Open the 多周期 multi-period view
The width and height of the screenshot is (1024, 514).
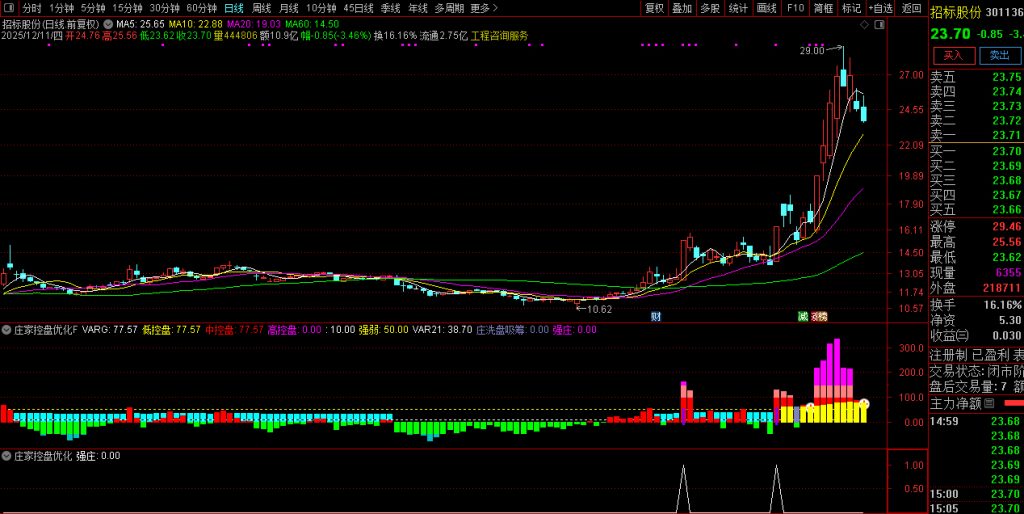449,8
